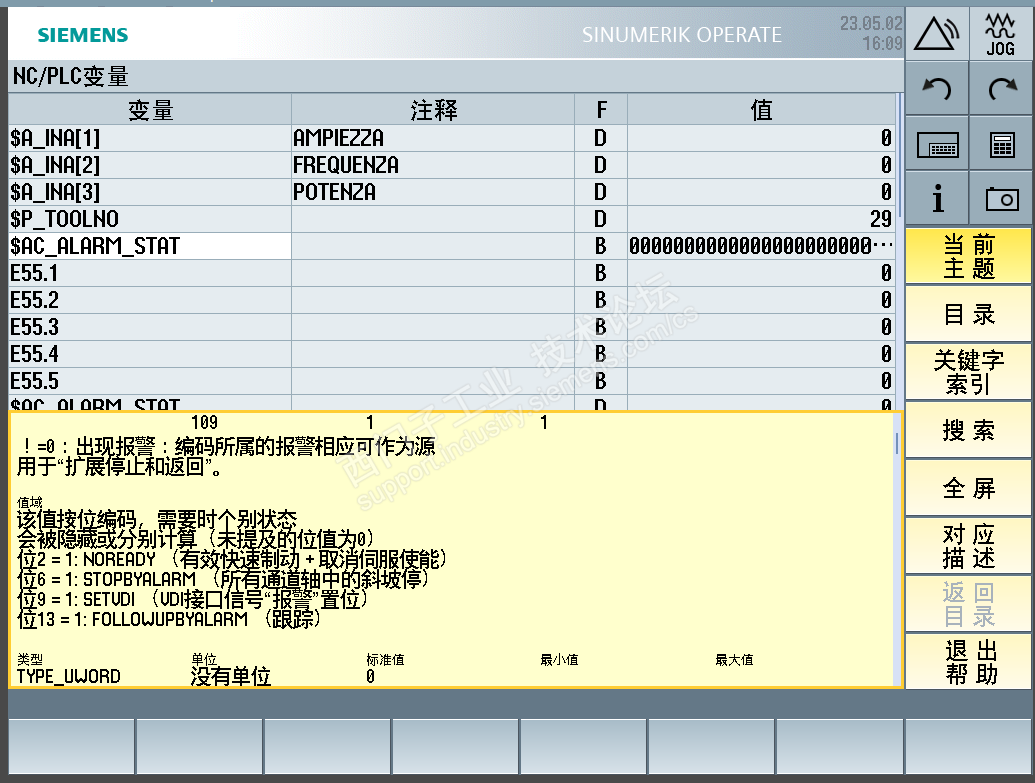Open the 目录 contents softkey

pos(968,314)
